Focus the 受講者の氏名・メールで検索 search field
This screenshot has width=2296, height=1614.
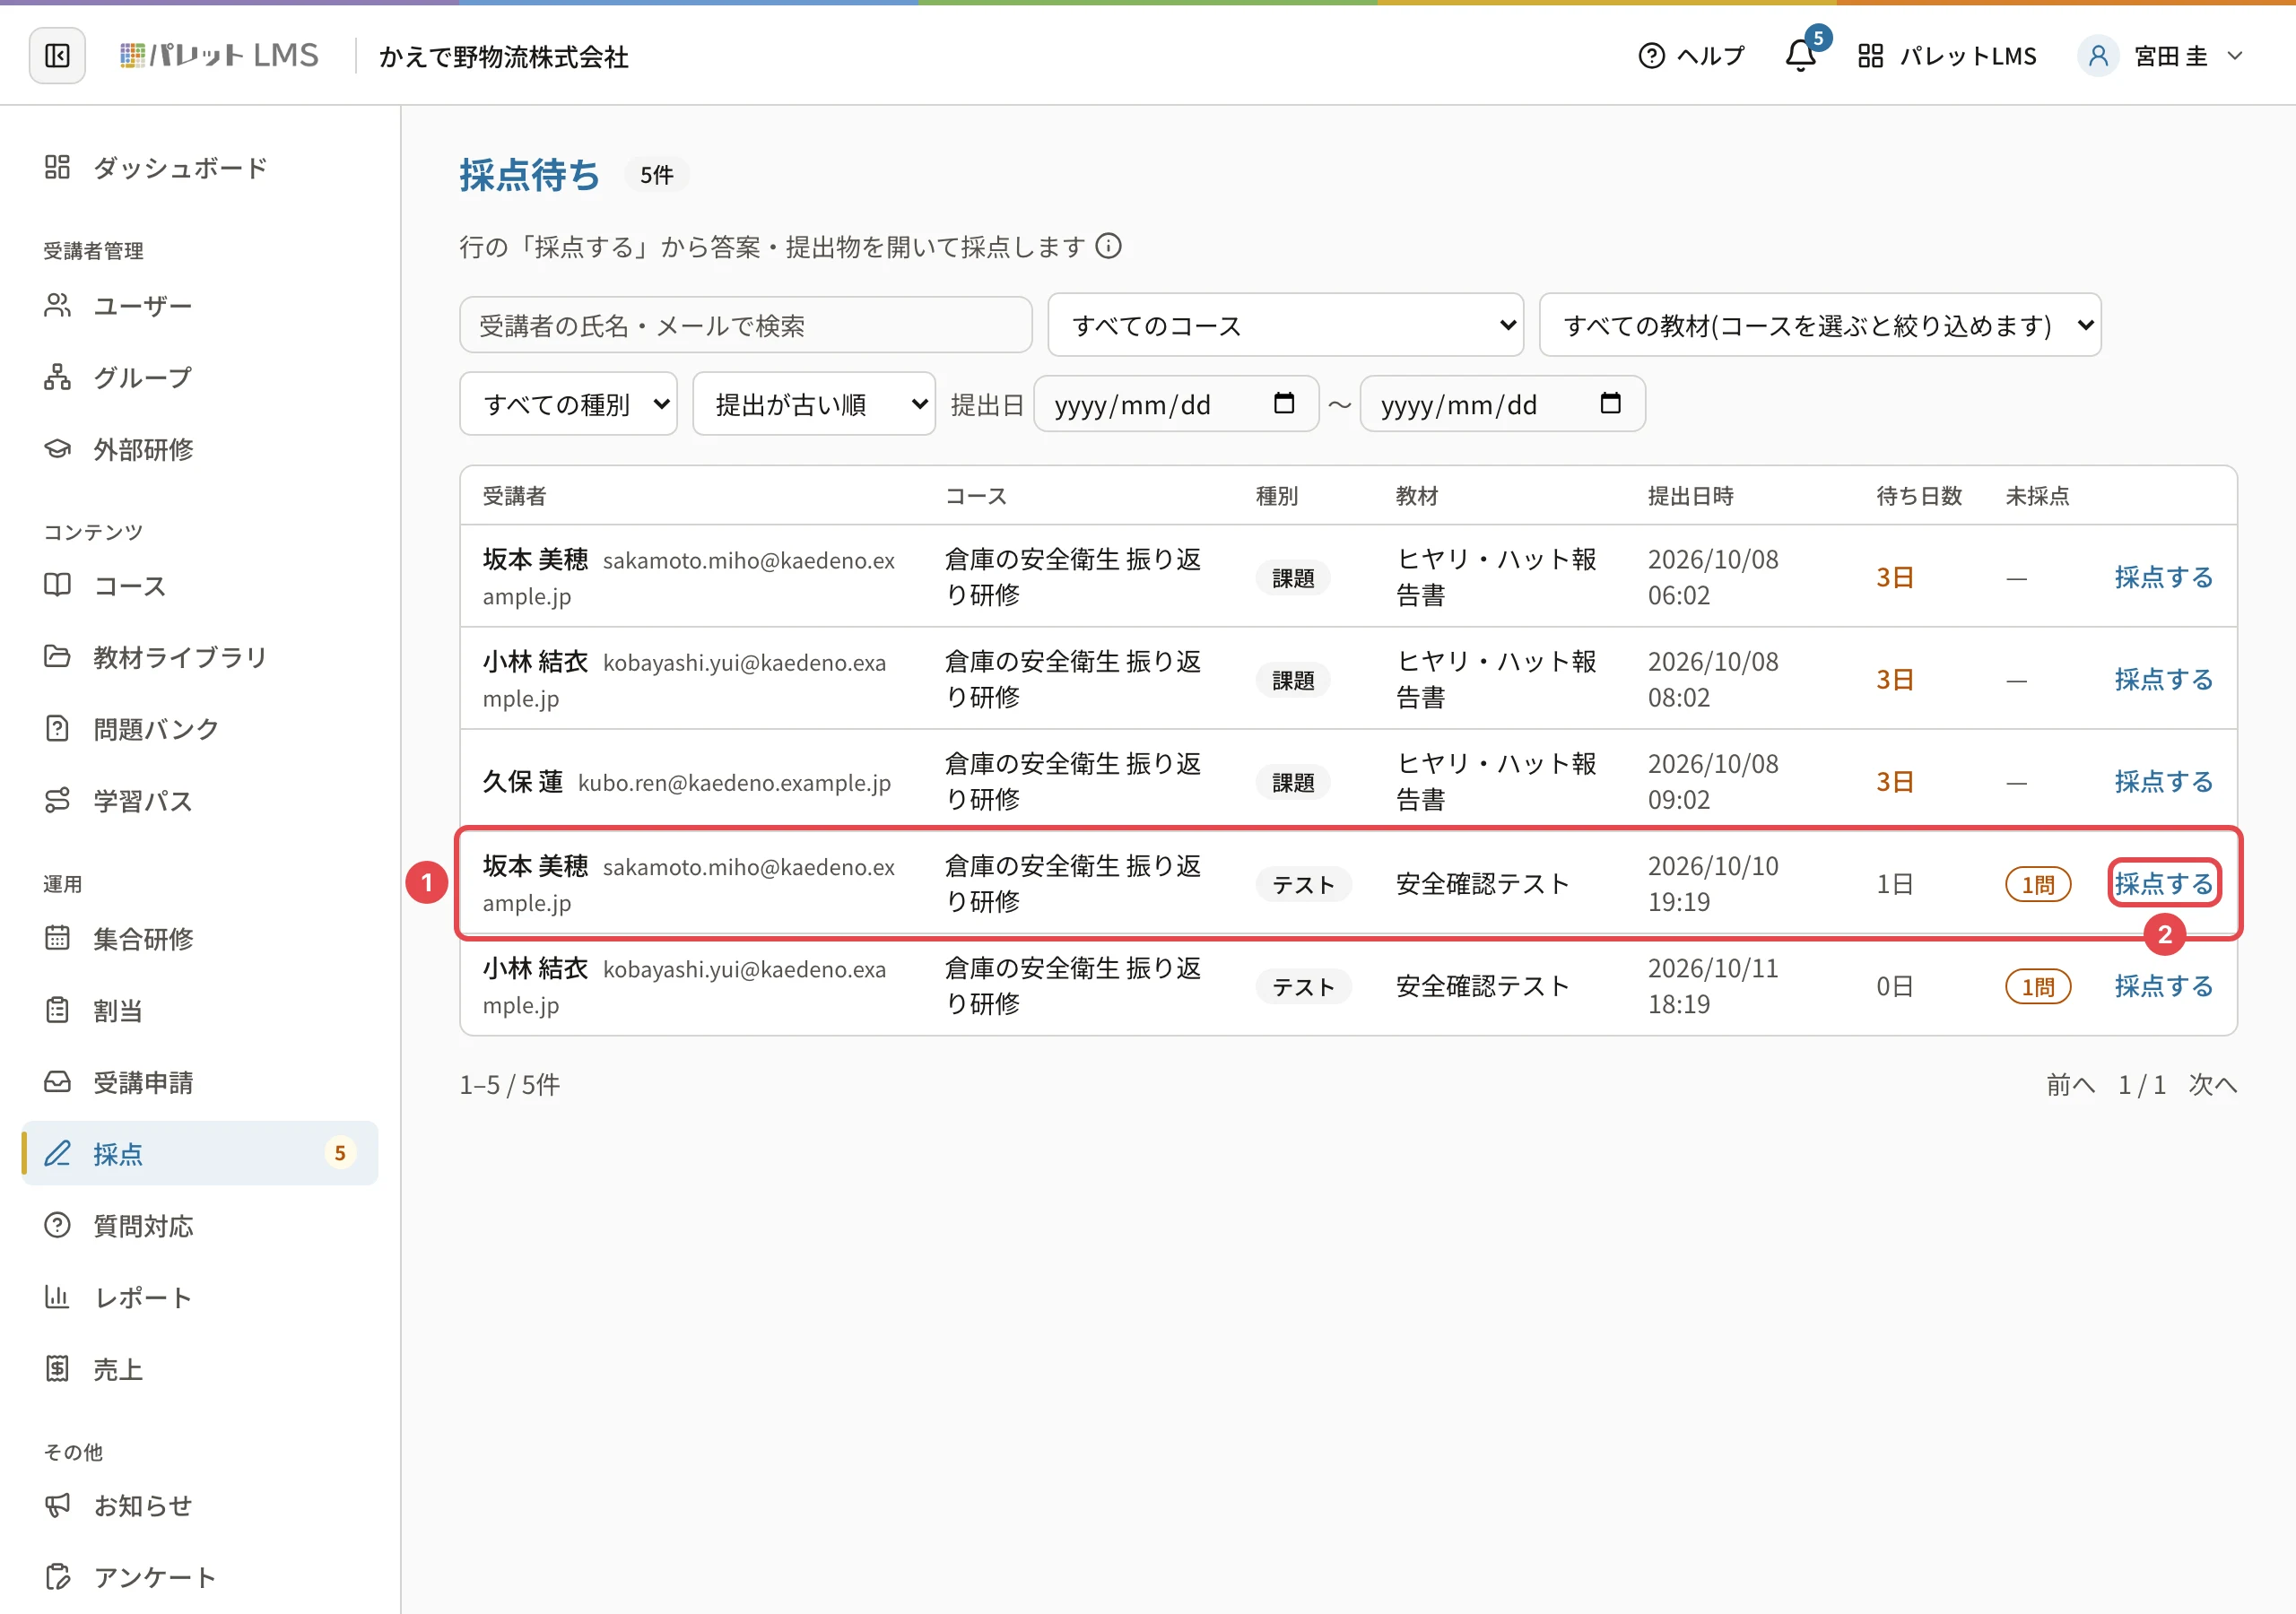746,325
